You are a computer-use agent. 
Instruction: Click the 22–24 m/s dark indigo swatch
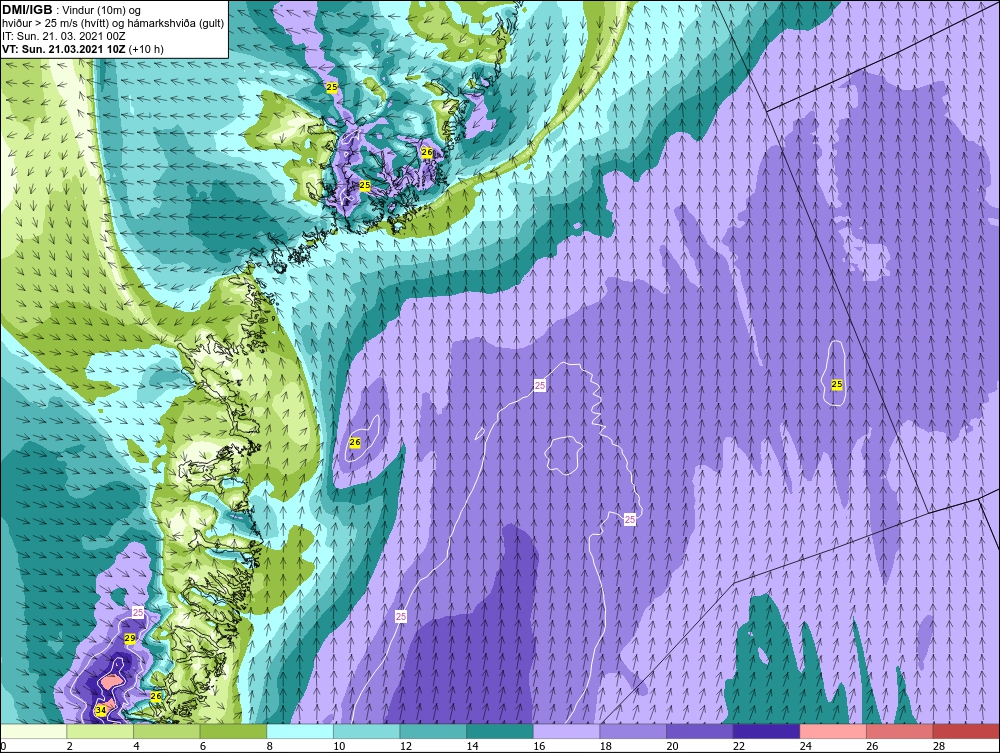(766, 731)
